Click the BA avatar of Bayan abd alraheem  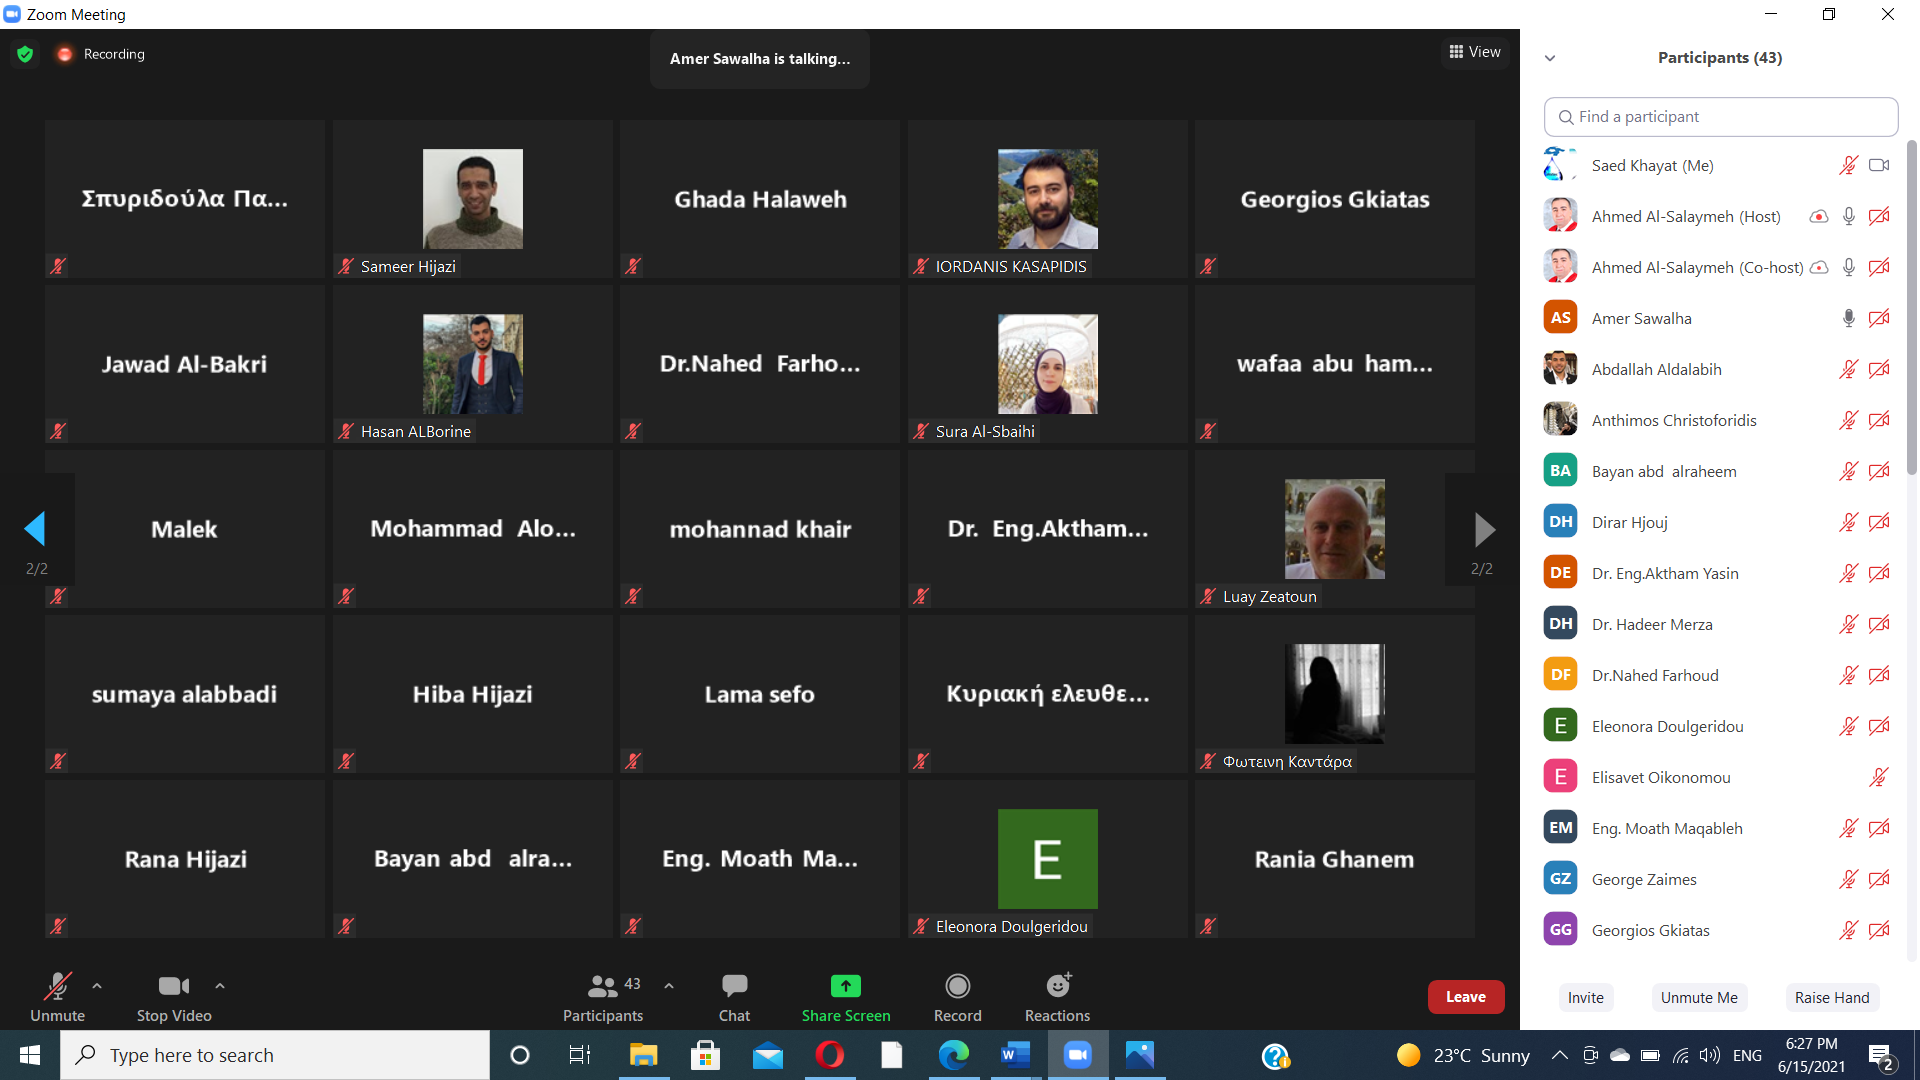(1560, 471)
